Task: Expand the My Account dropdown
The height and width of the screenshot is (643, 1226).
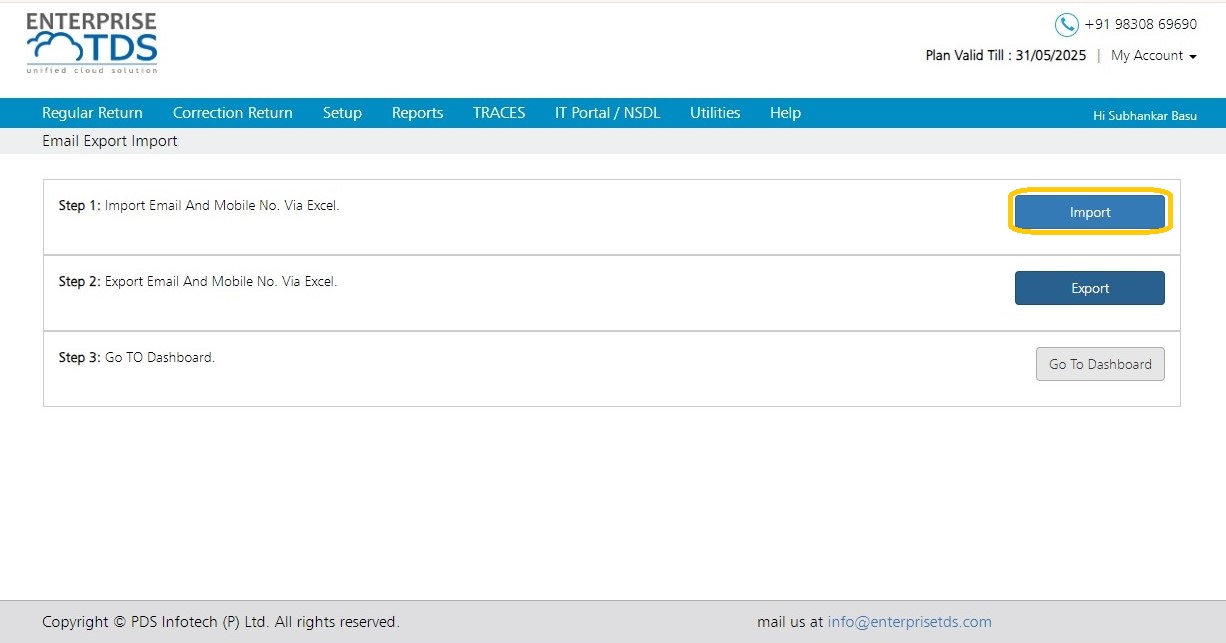Action: pos(1154,56)
